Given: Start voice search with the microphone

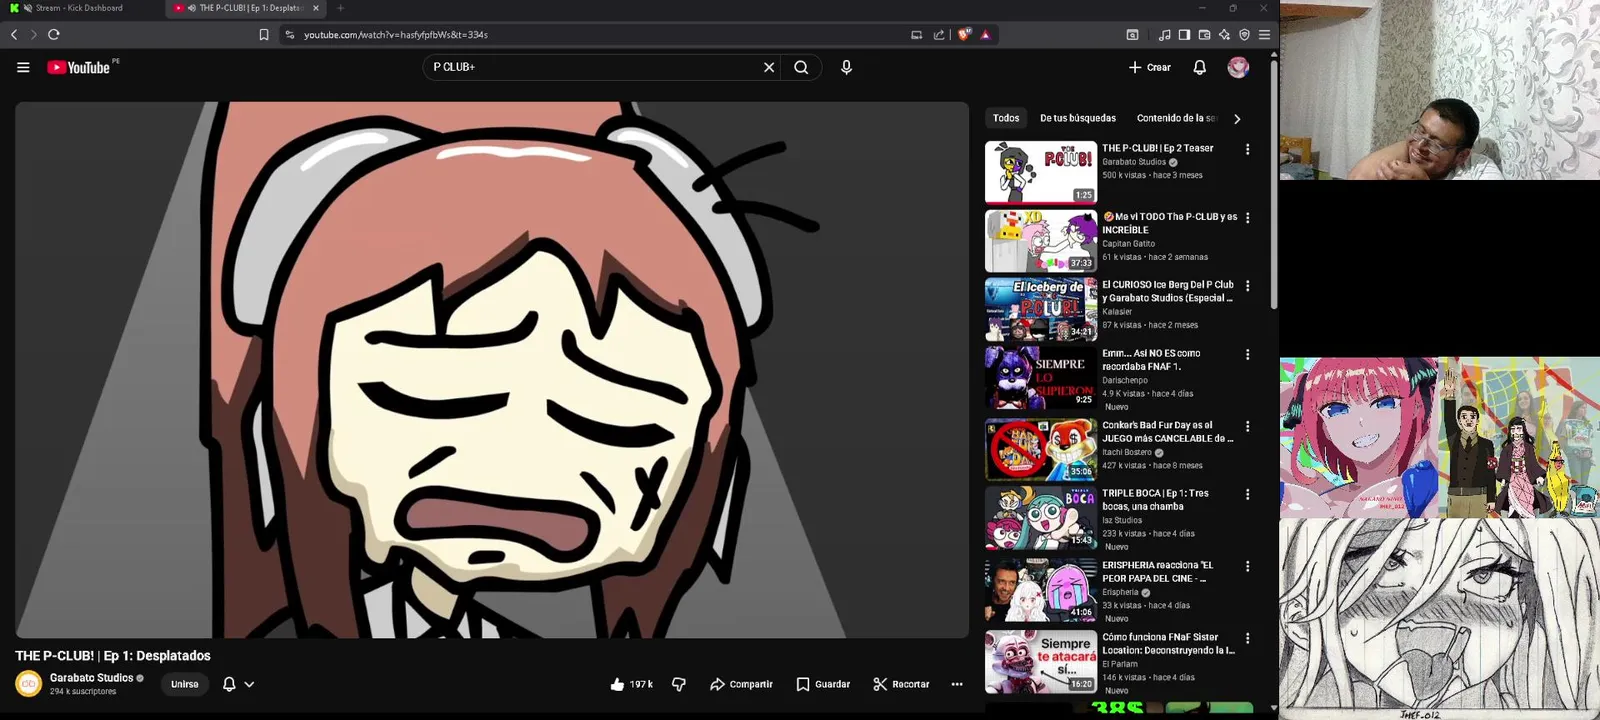Looking at the screenshot, I should point(846,67).
